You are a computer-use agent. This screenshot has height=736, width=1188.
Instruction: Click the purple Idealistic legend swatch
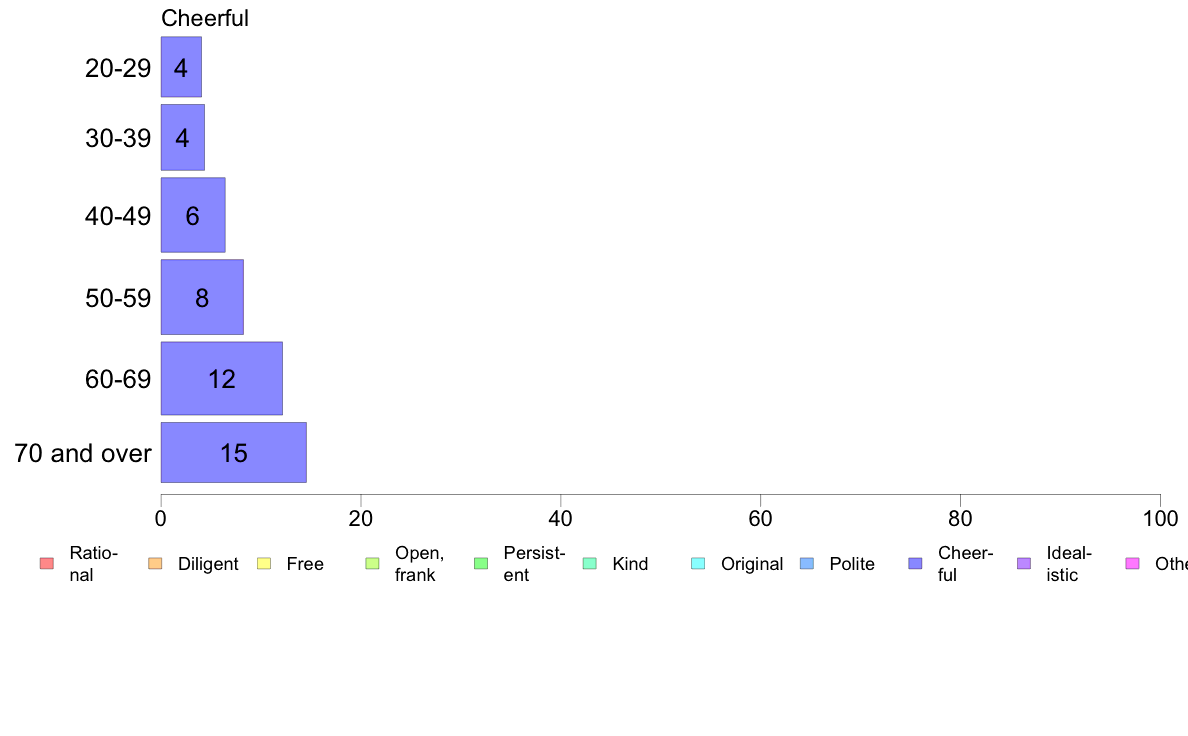[x=1024, y=563]
